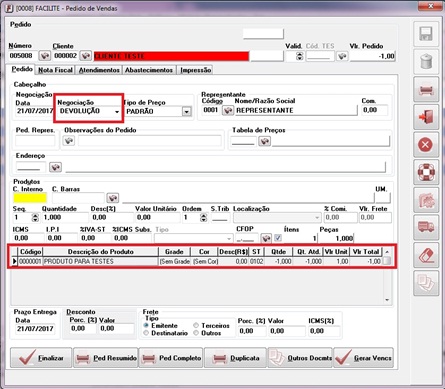Select Outros freight radio button
This screenshot has width=445, height=389.
pyautogui.click(x=196, y=333)
